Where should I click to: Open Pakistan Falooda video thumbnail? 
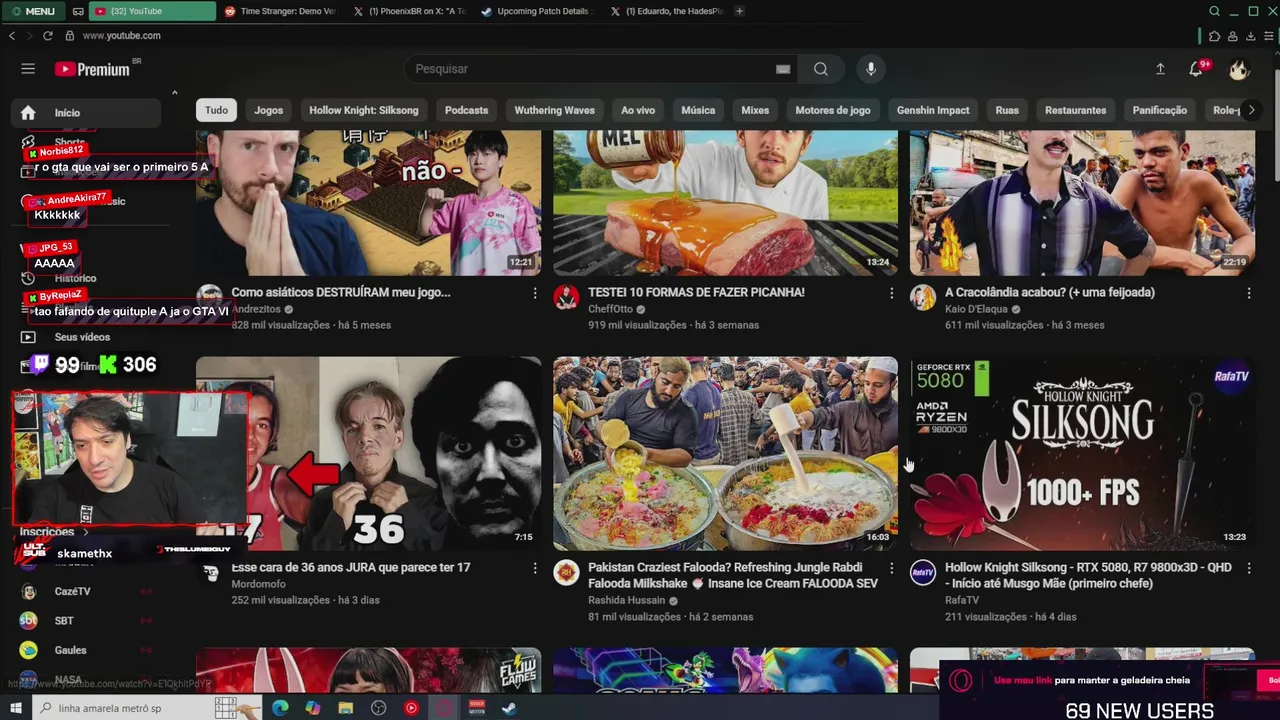725,454
